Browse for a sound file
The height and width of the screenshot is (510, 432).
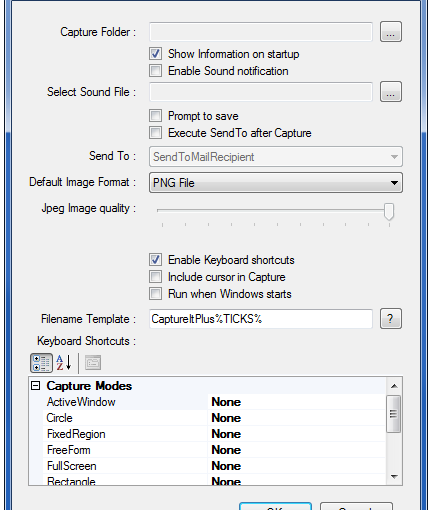point(391,92)
